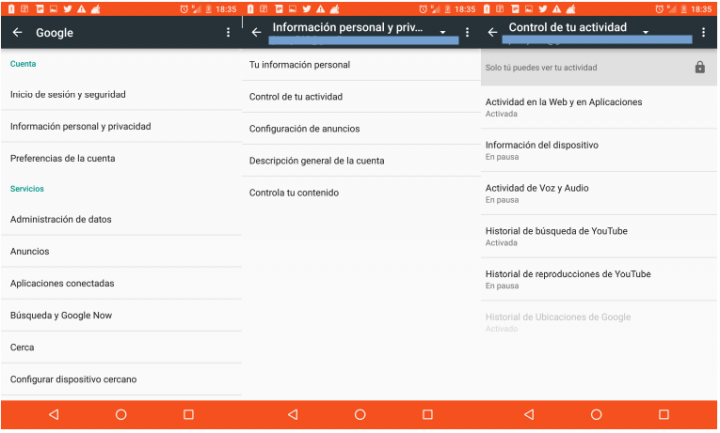Open Preferencias de la cuenta

pyautogui.click(x=121, y=158)
